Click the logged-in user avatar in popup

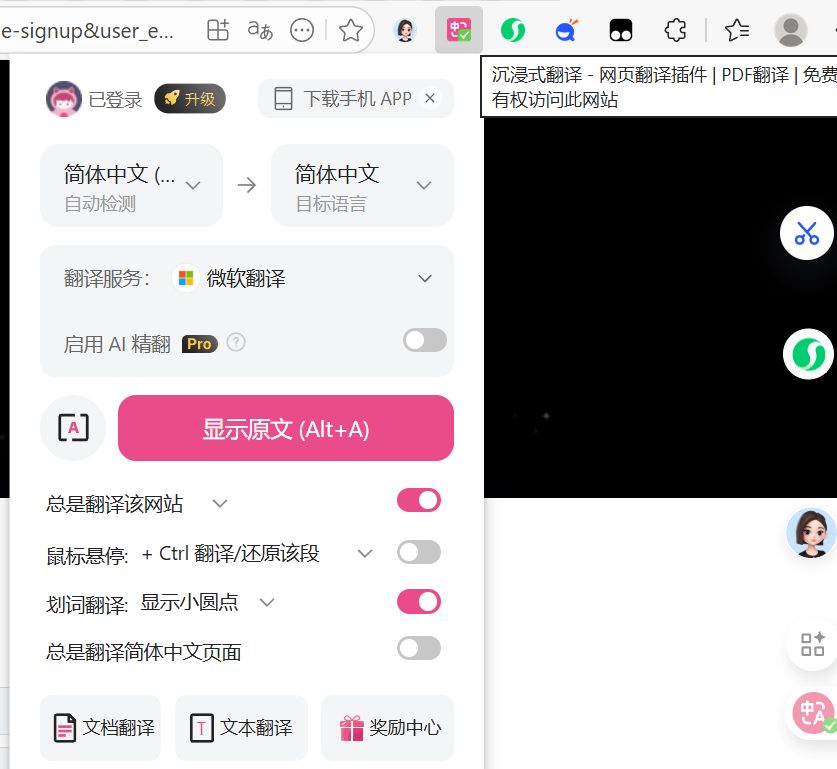tap(64, 99)
